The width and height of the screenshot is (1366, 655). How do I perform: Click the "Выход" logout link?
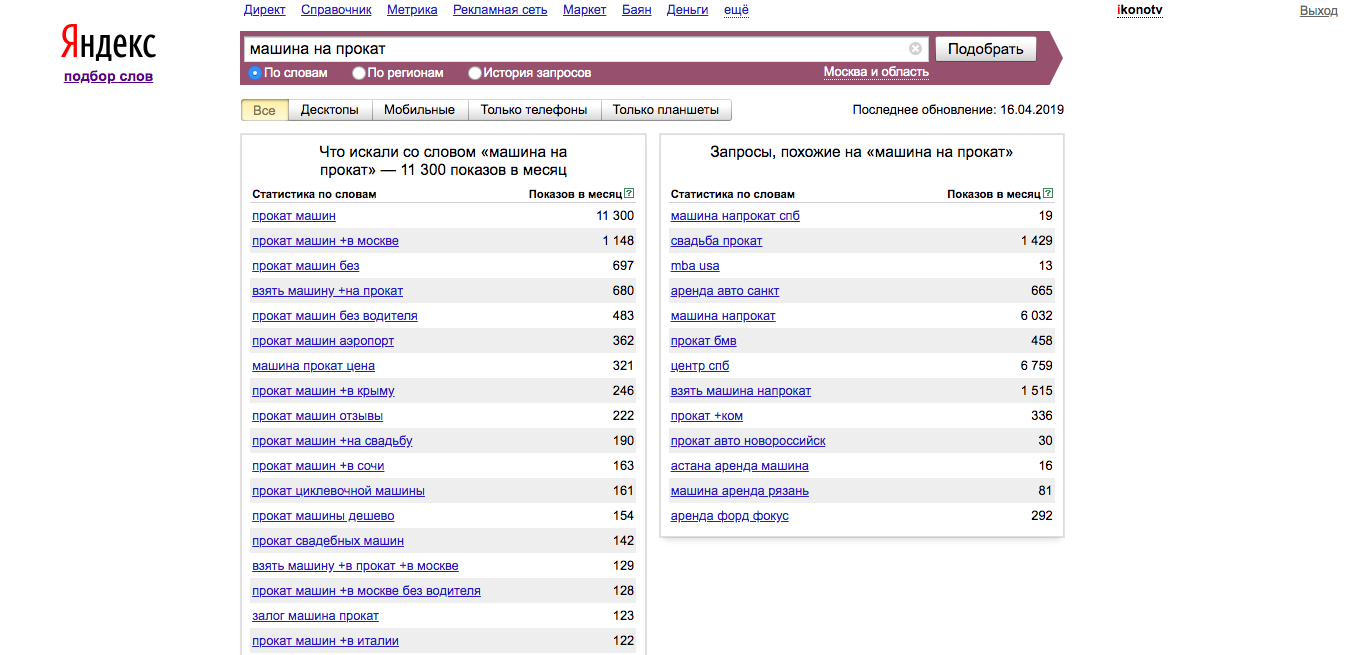tap(1318, 10)
